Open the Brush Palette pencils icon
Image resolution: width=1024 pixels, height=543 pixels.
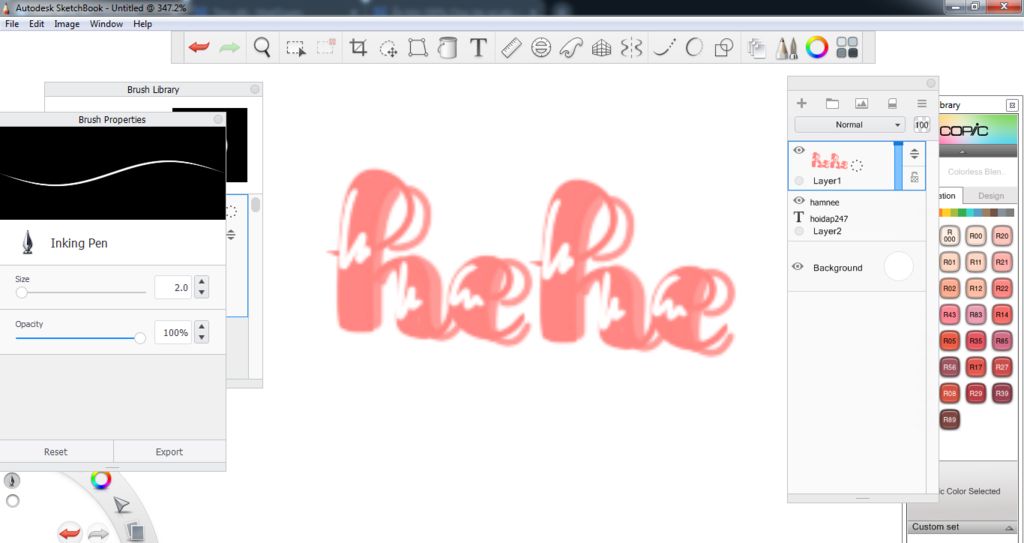pyautogui.click(x=786, y=48)
